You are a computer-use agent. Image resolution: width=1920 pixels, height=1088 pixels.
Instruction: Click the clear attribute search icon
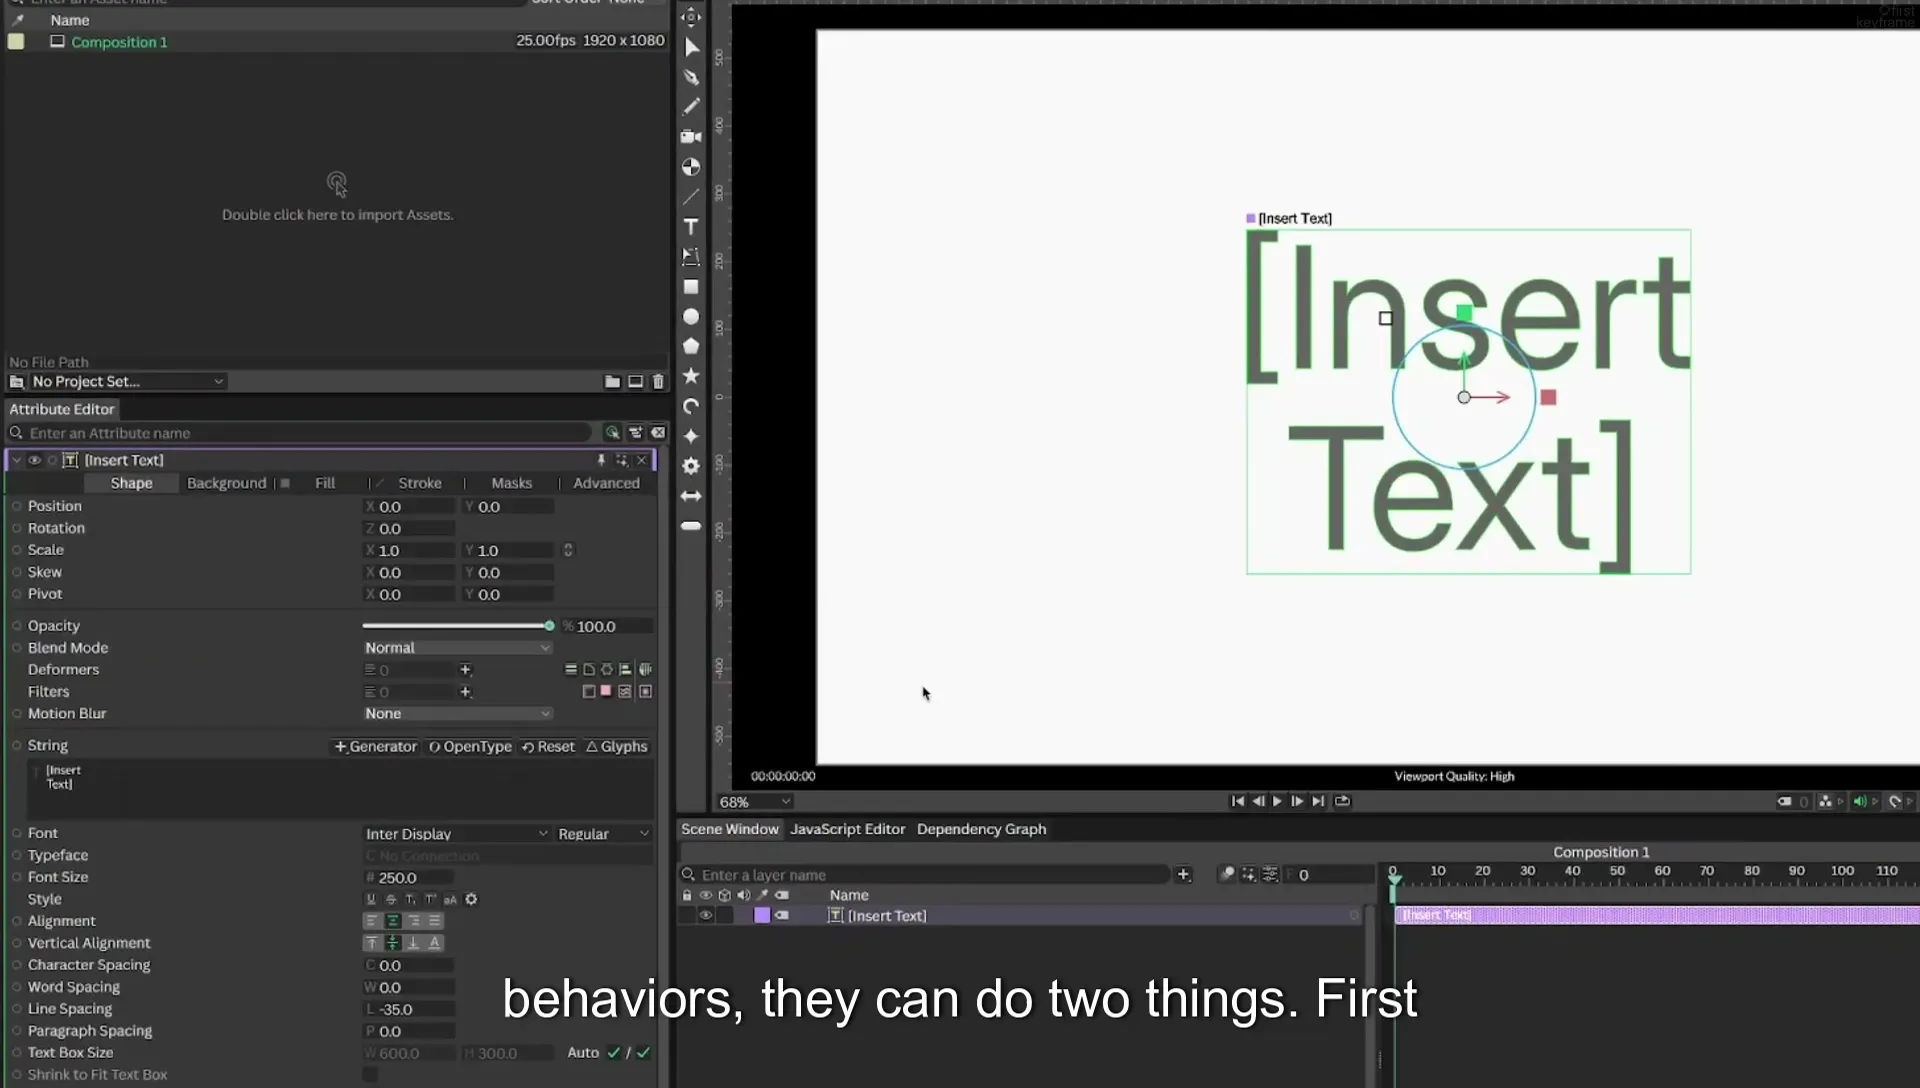tap(658, 433)
